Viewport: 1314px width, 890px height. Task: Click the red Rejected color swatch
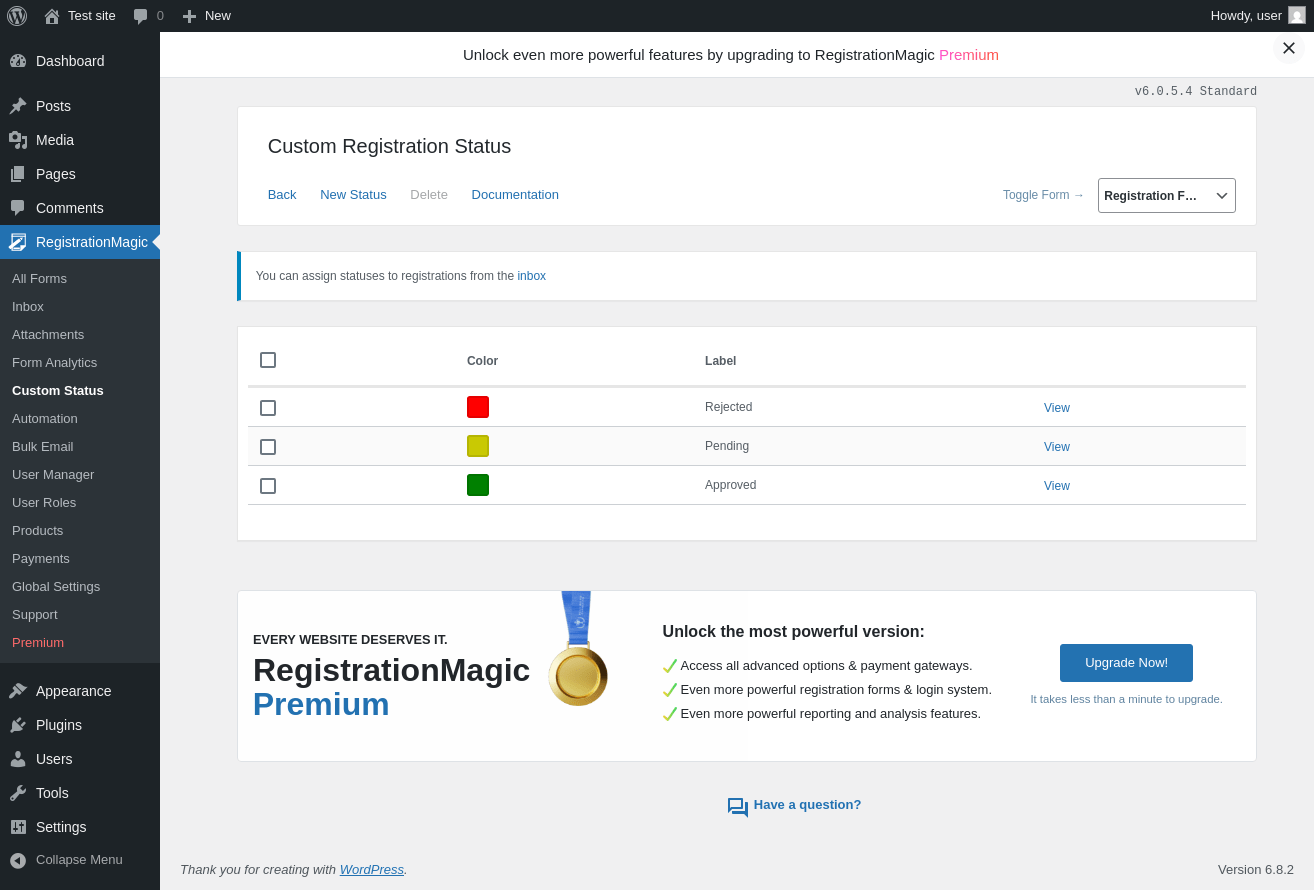click(x=478, y=407)
